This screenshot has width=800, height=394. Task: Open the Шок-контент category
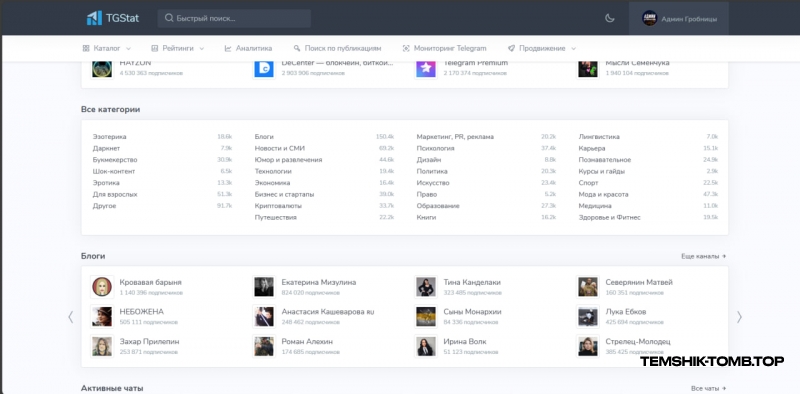coord(114,171)
